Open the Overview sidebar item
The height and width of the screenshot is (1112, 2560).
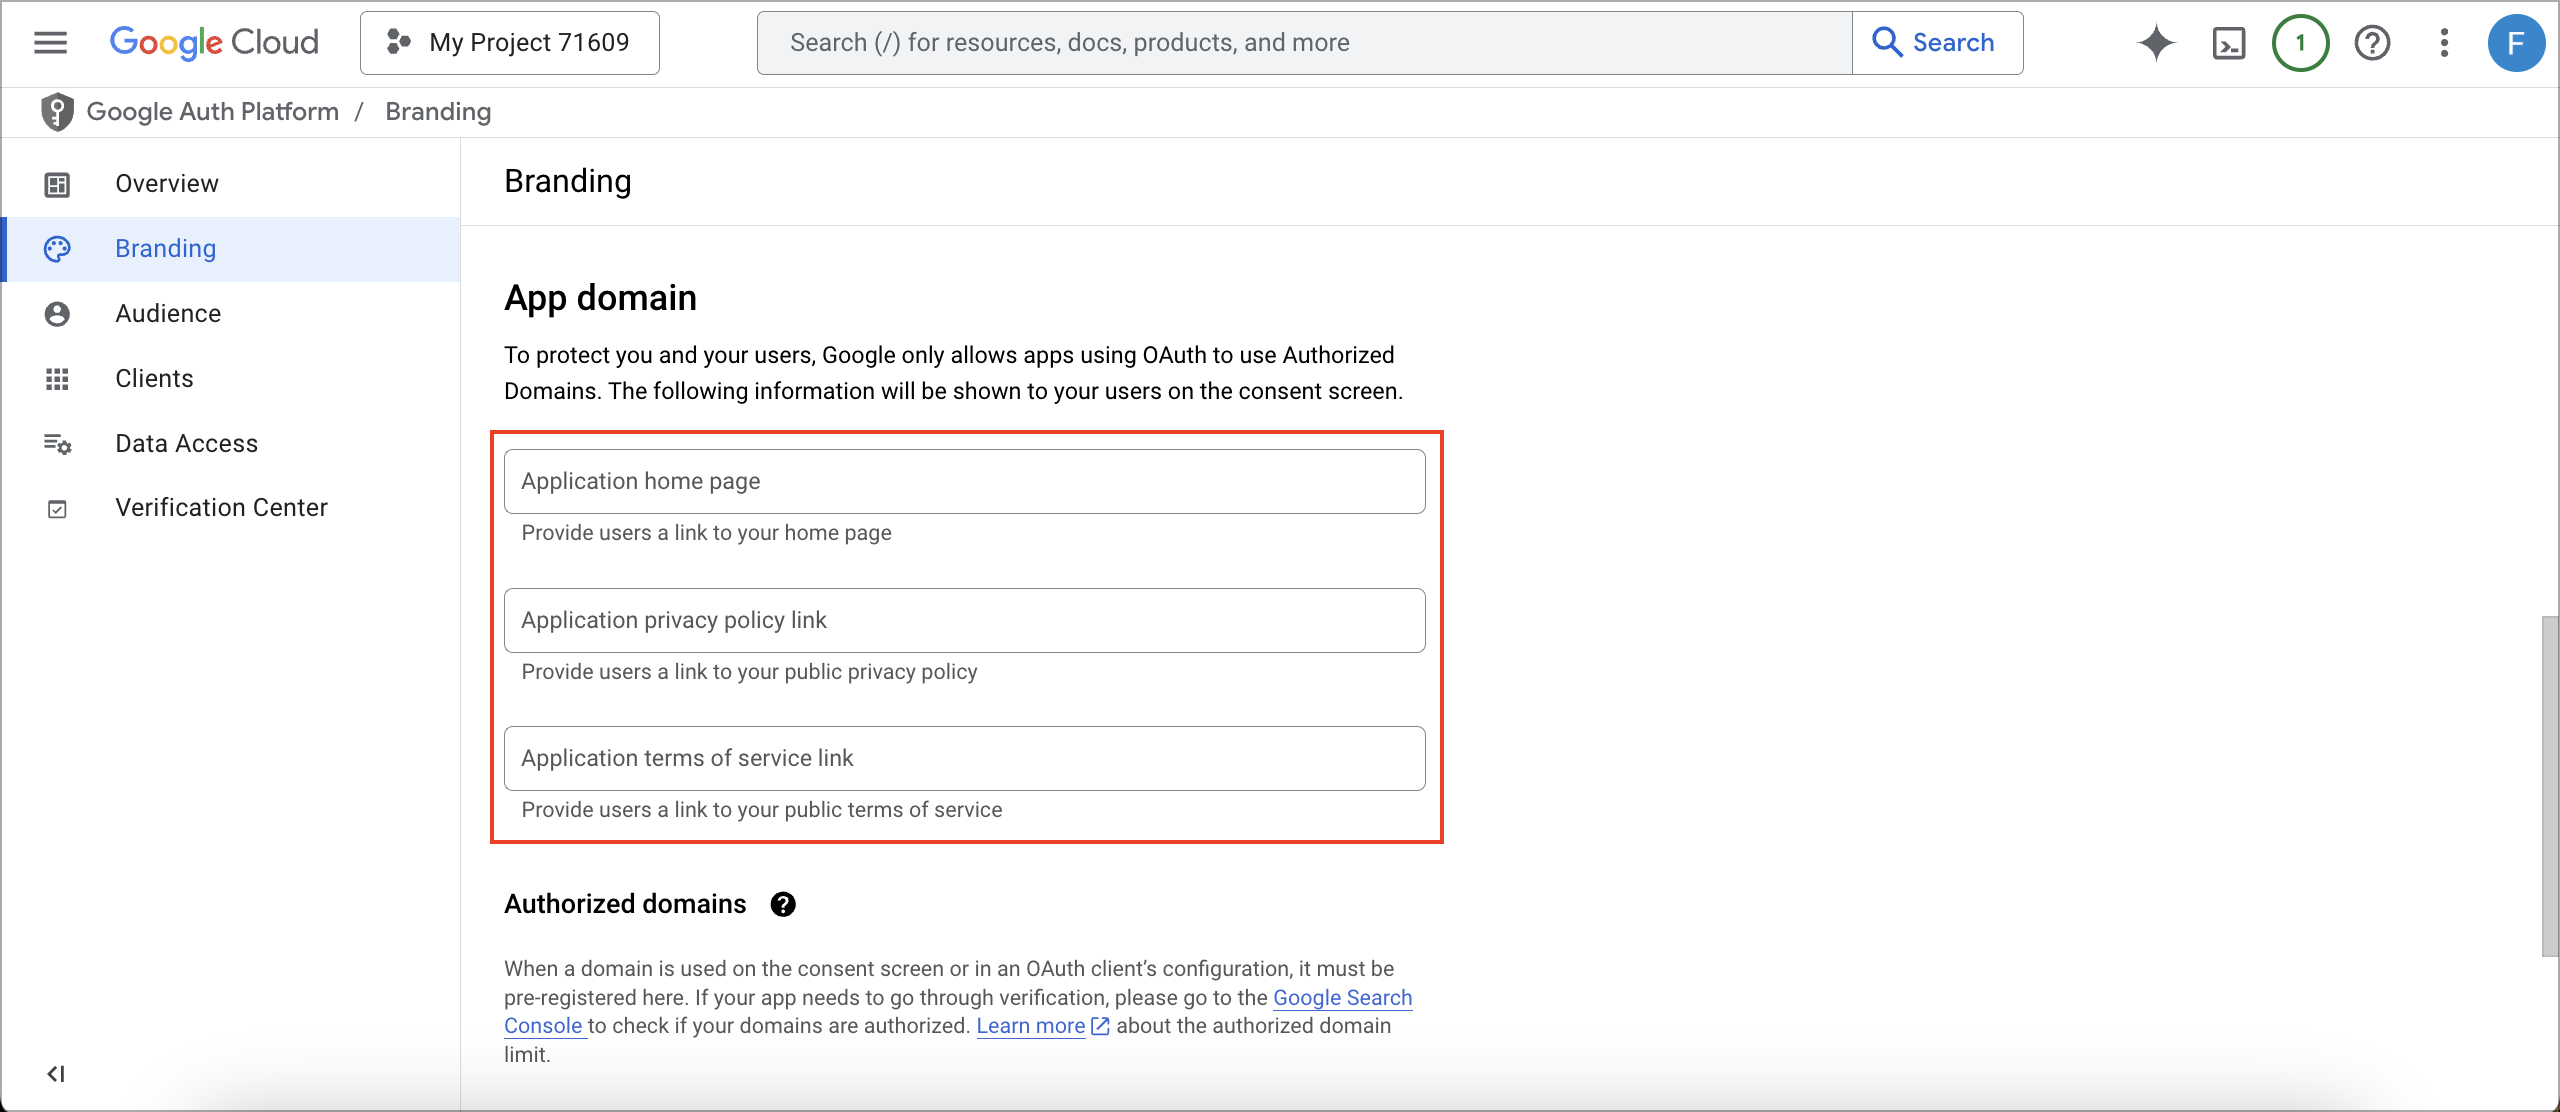(232, 184)
